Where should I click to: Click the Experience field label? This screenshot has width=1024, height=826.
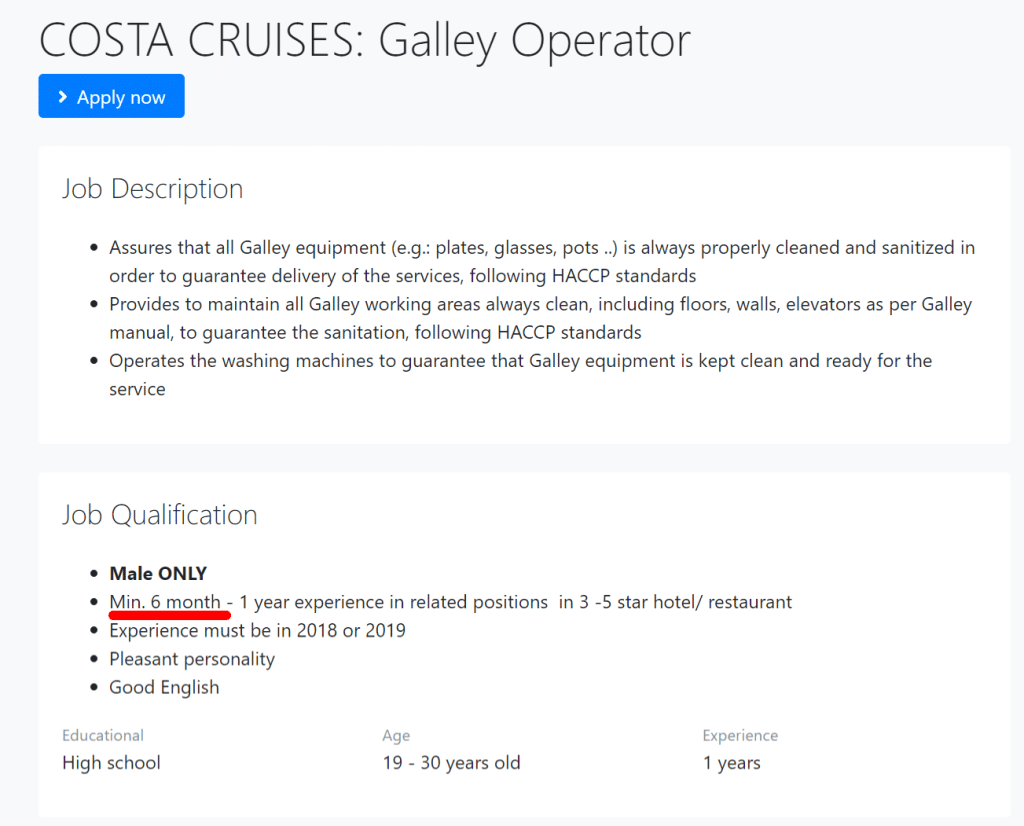point(740,735)
